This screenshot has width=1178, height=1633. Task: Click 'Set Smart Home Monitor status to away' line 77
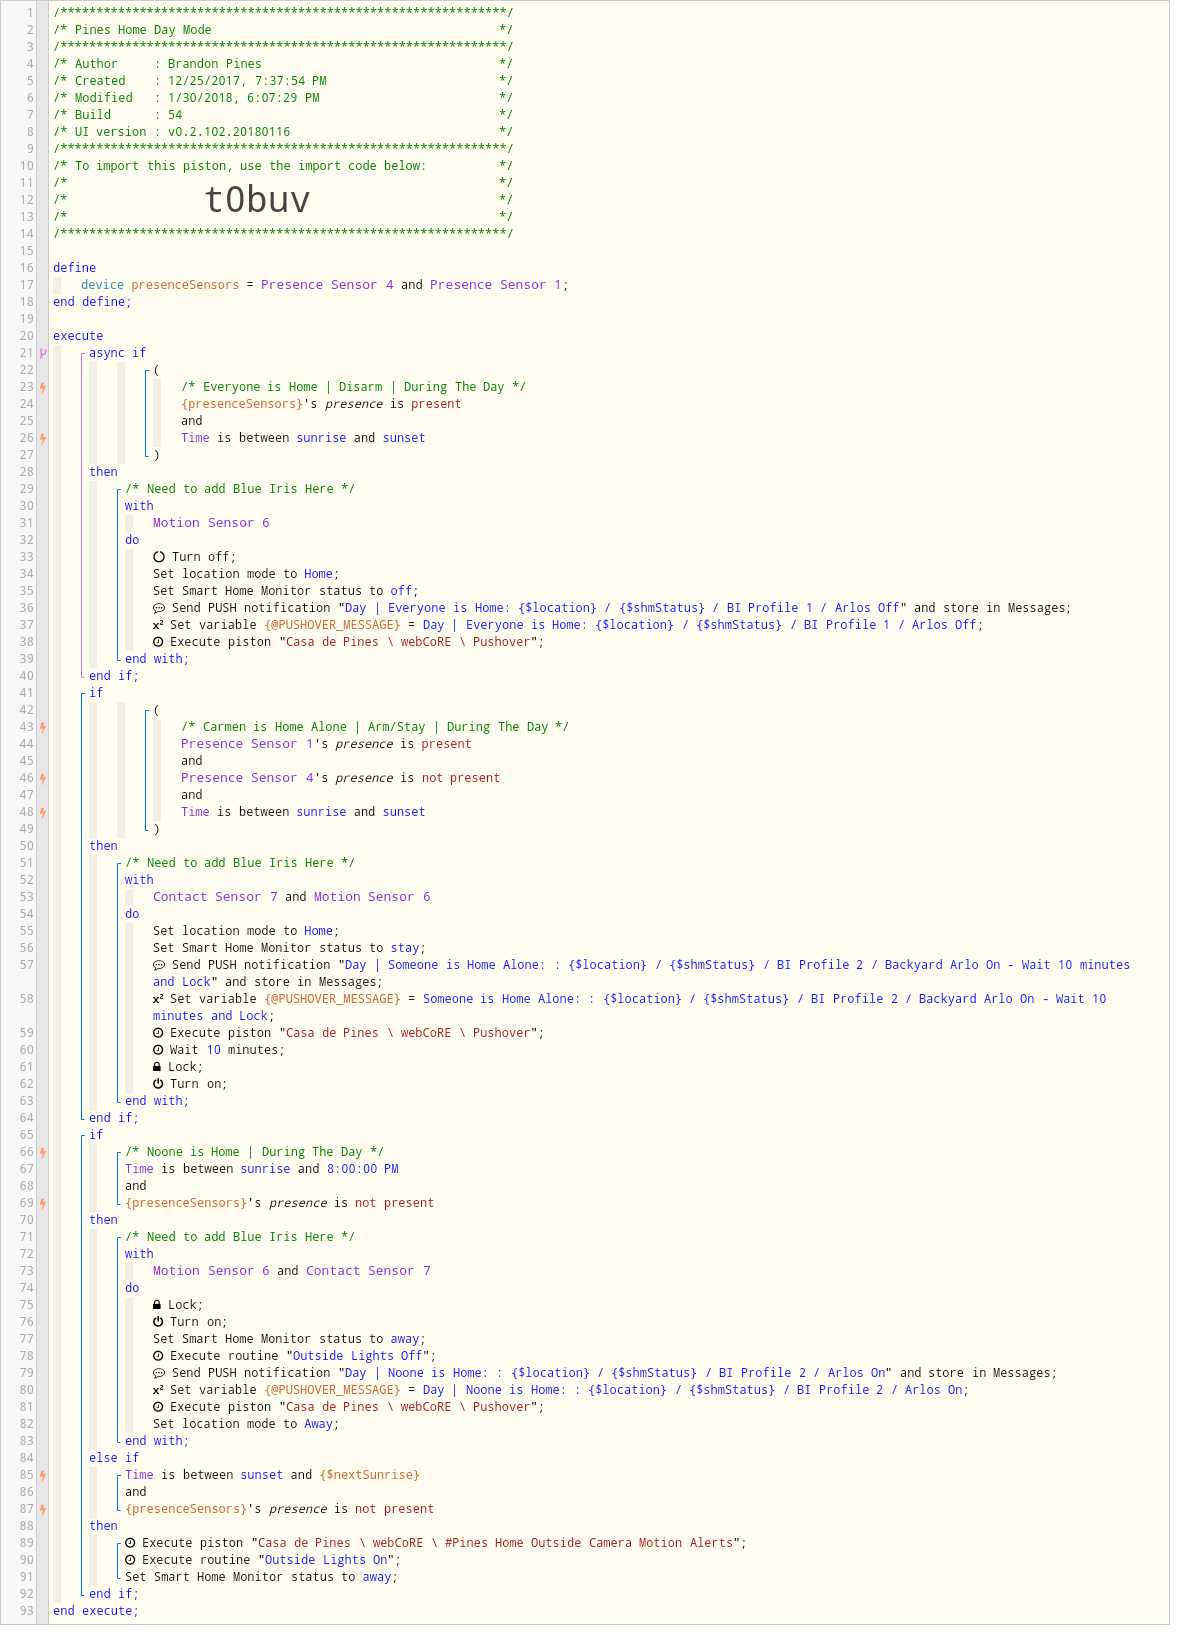coord(289,1339)
